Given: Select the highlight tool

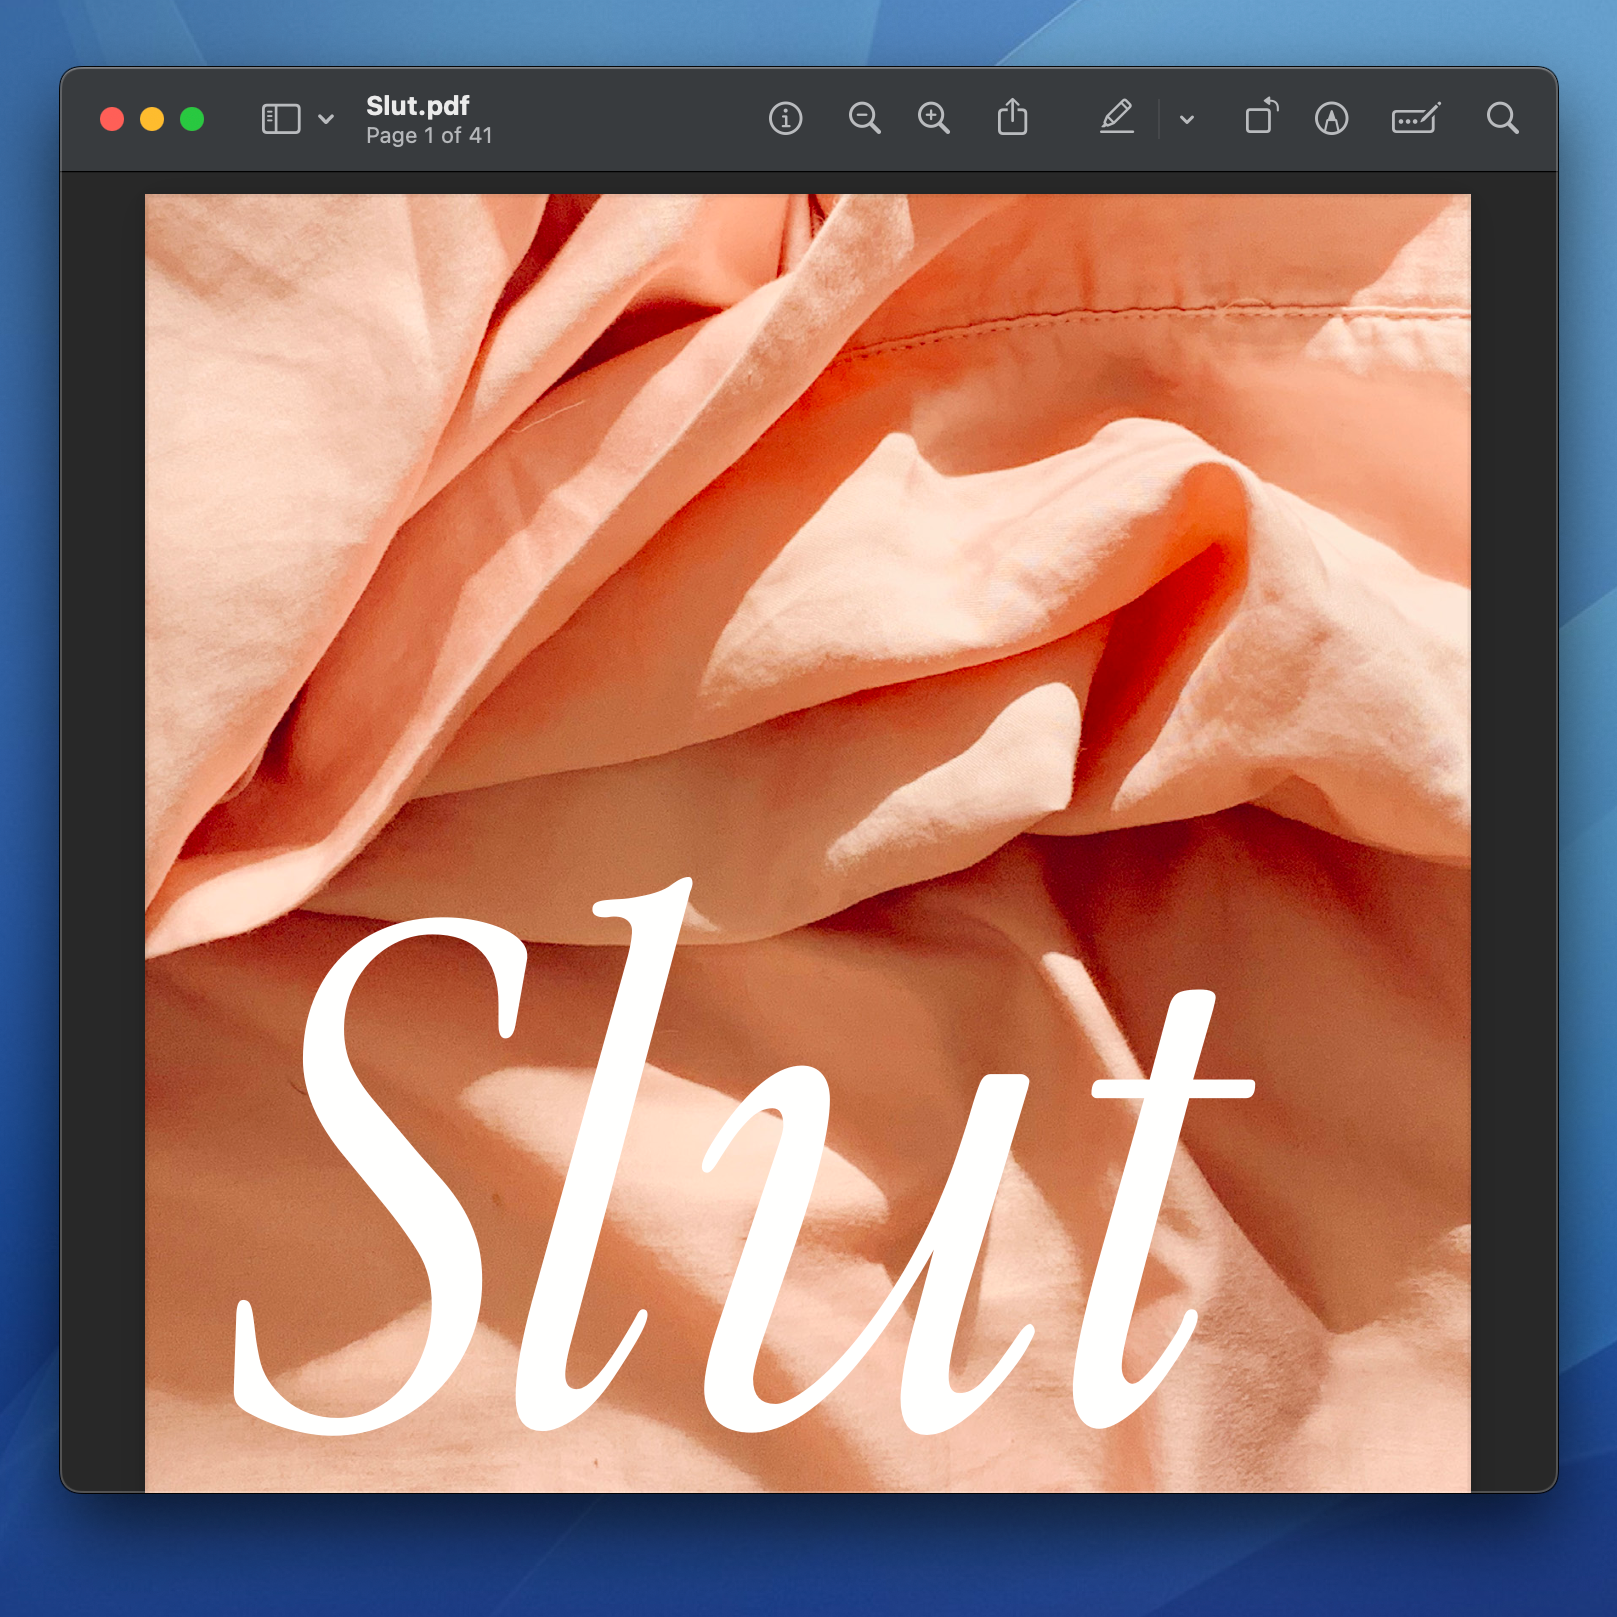Looking at the screenshot, I should (x=1119, y=119).
